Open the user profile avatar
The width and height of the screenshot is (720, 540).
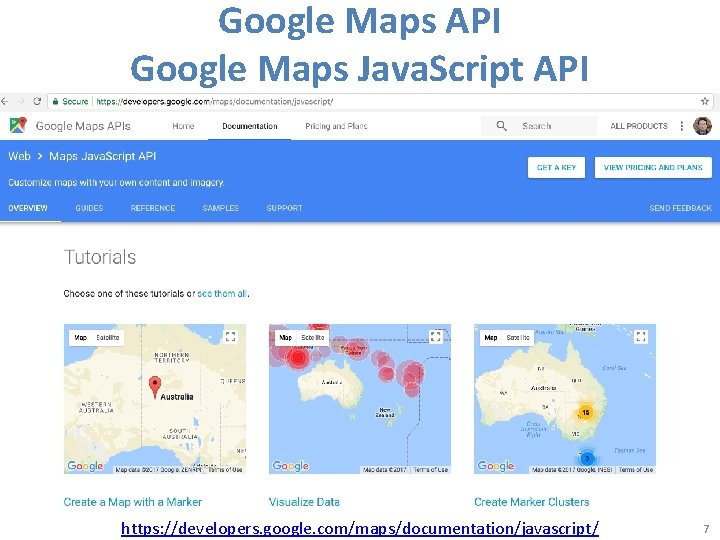pyautogui.click(x=702, y=126)
